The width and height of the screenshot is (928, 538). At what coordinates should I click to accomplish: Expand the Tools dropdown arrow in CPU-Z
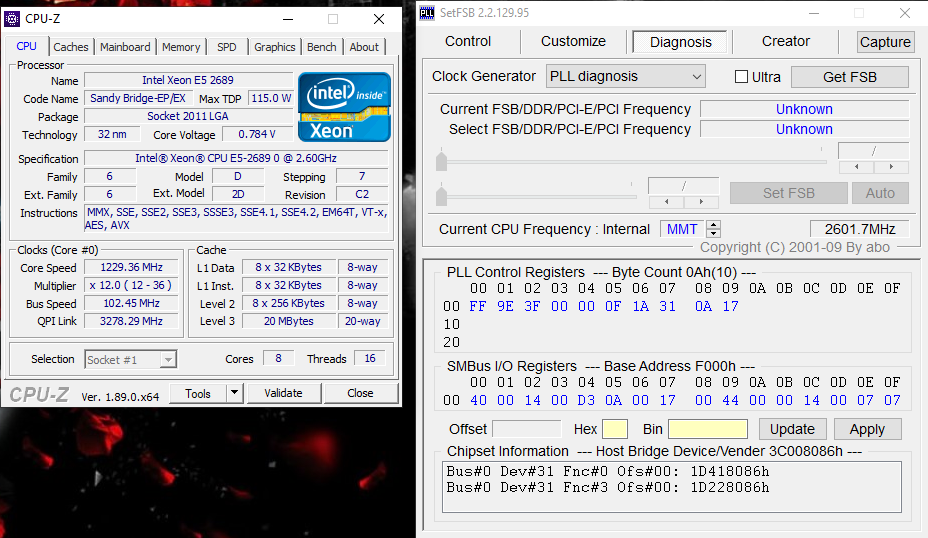point(235,393)
